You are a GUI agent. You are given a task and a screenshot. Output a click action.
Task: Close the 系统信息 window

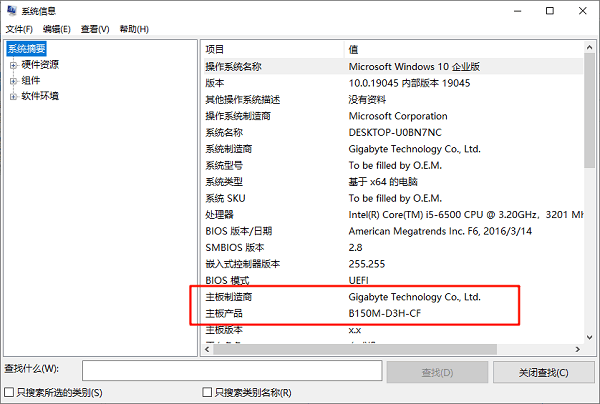click(x=582, y=11)
